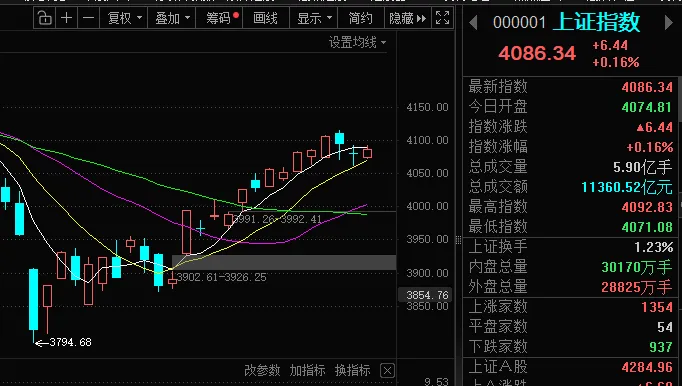Viewport: 682px width, 386px height.
Task: Click the 上证换手 value 1.23%
Action: pyautogui.click(x=654, y=247)
